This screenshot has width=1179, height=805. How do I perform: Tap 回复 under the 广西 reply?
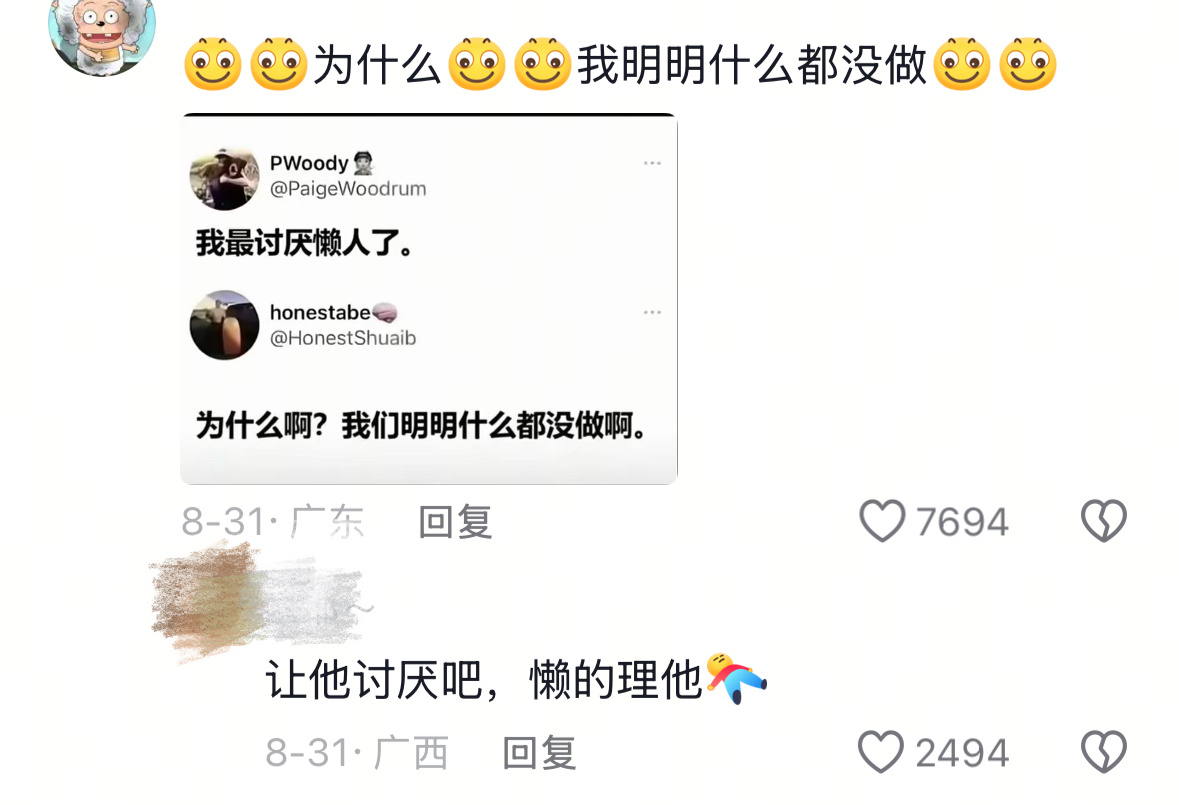539,752
